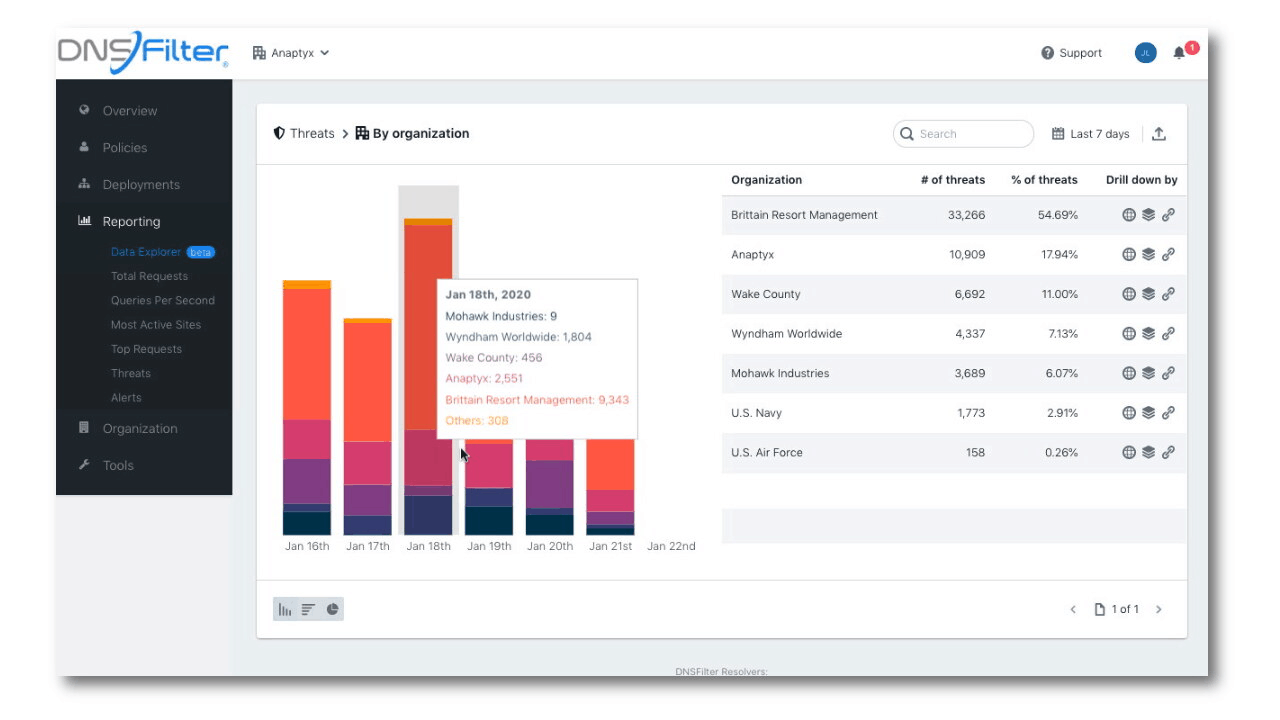The image size is (1280, 720).
Task: Select Total Requests report
Action: click(149, 276)
